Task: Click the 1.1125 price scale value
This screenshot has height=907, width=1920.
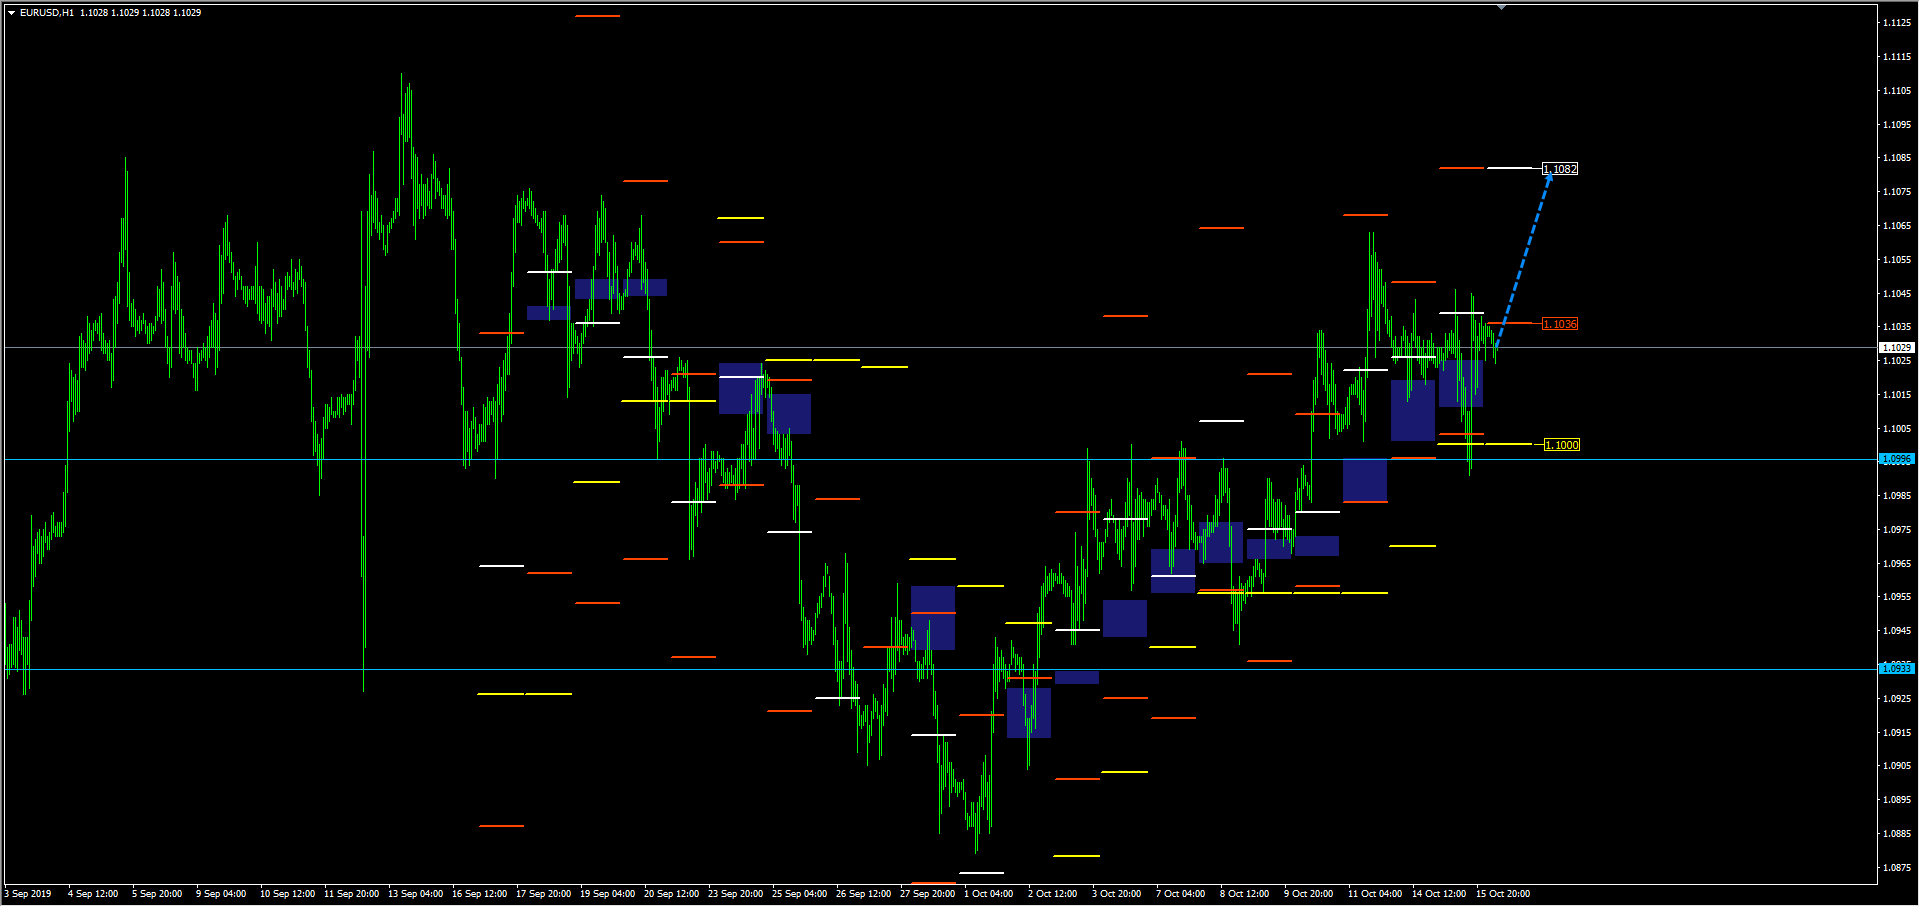Action: click(1897, 23)
